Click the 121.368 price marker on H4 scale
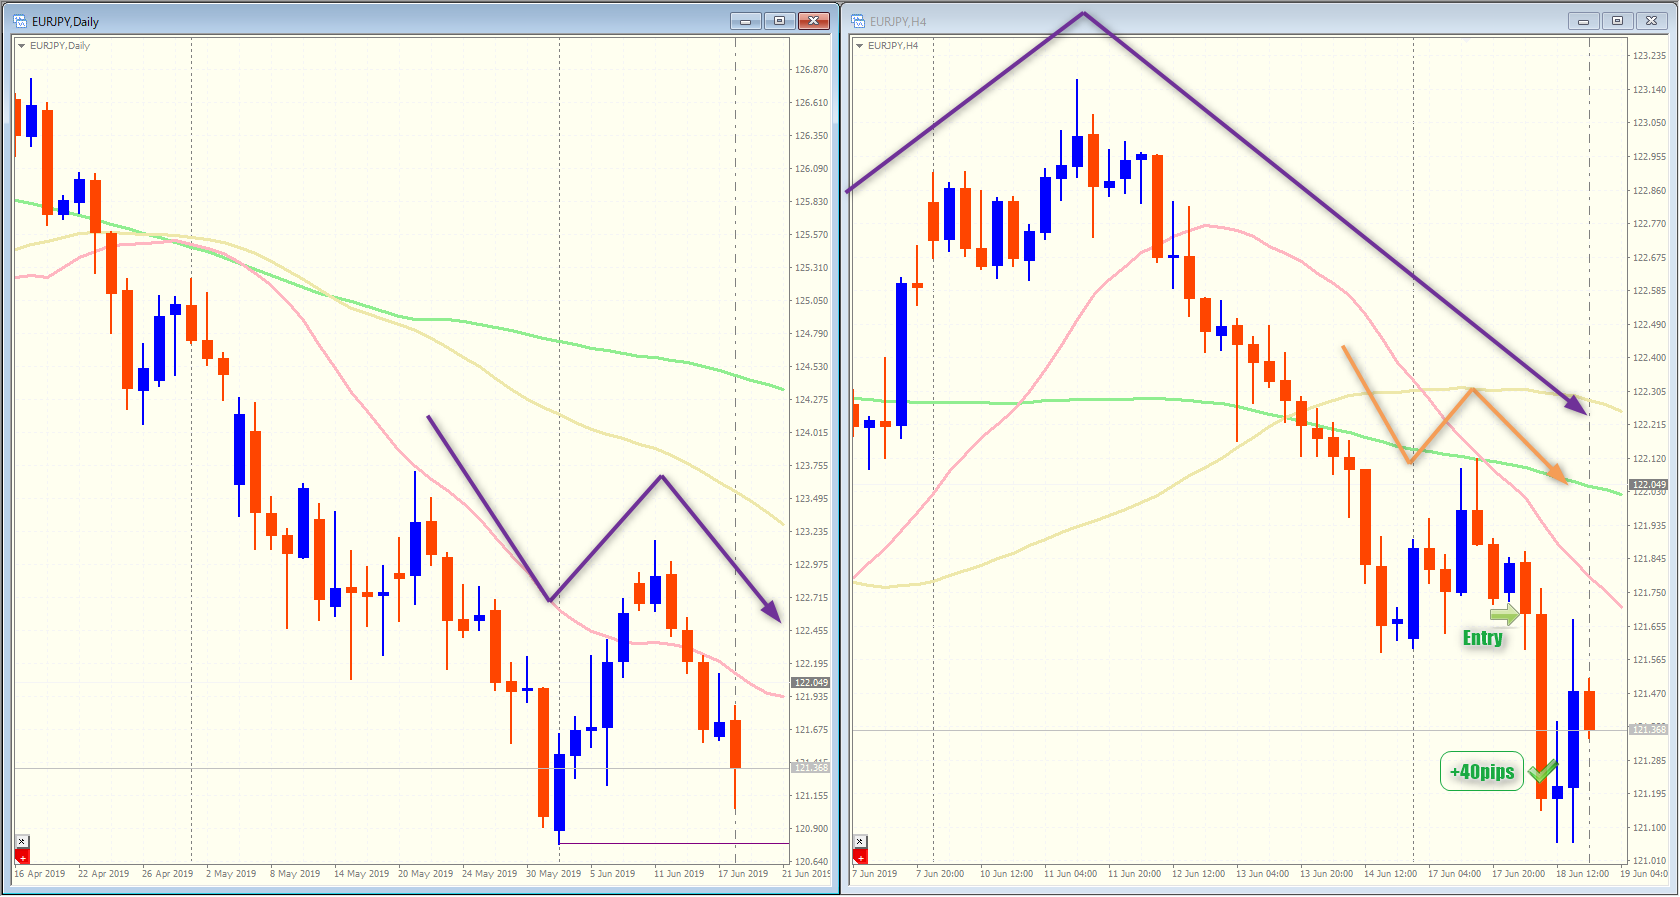Image resolution: width=1680 pixels, height=897 pixels. [1648, 729]
